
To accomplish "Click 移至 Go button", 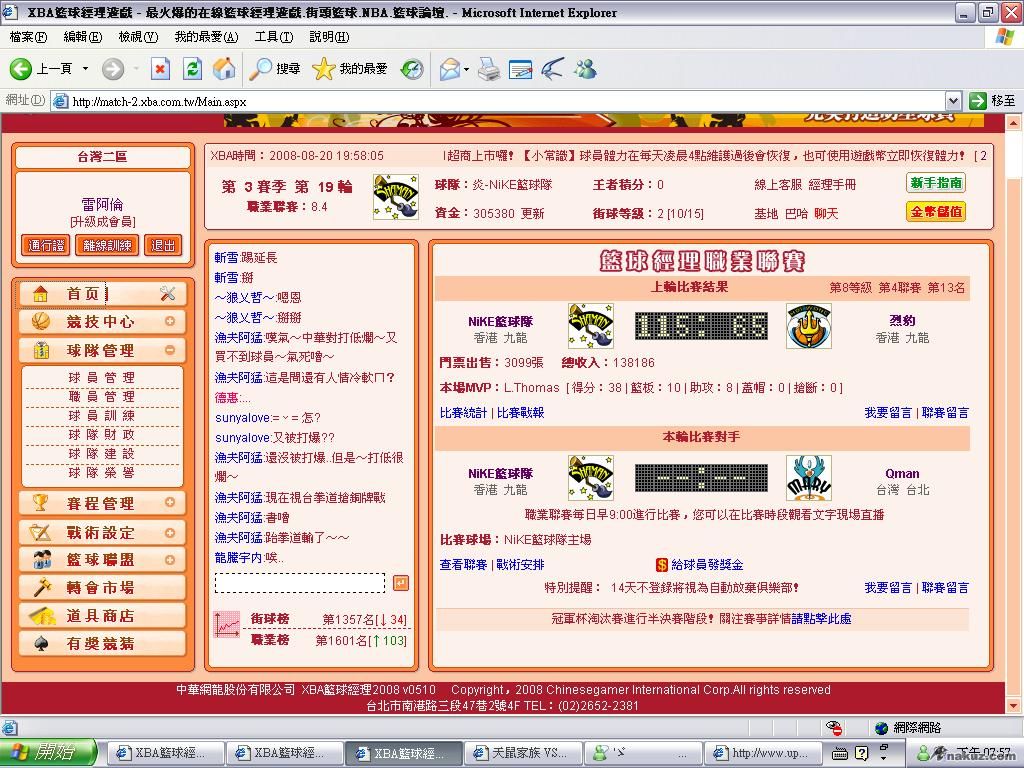I will (992, 101).
